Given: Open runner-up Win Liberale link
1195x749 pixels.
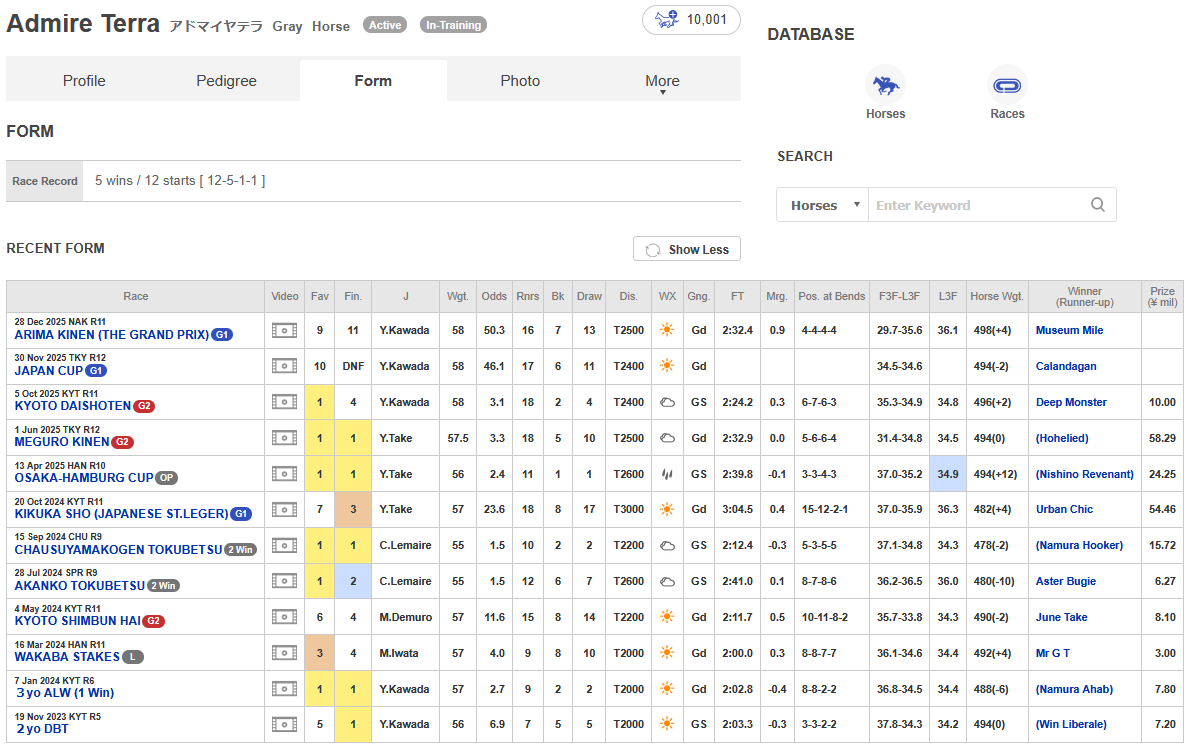Looking at the screenshot, I should [x=1071, y=724].
